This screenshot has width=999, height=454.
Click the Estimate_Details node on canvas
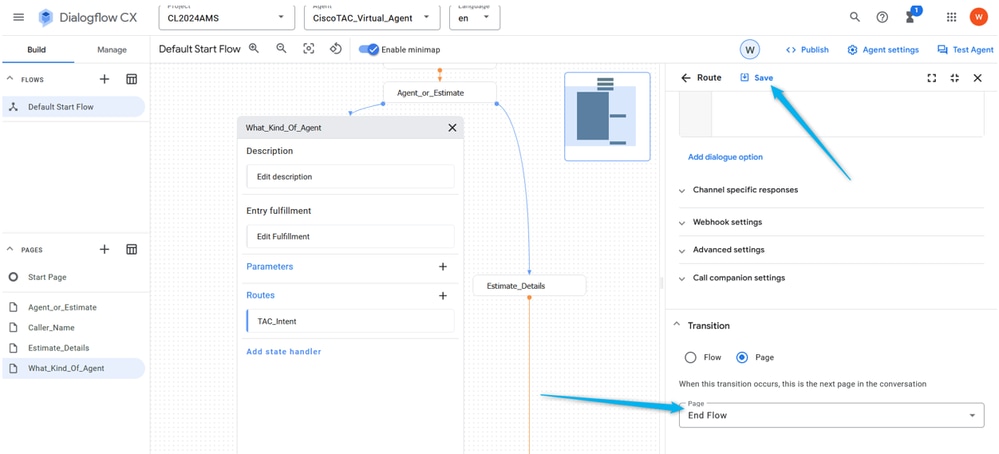[x=529, y=286]
